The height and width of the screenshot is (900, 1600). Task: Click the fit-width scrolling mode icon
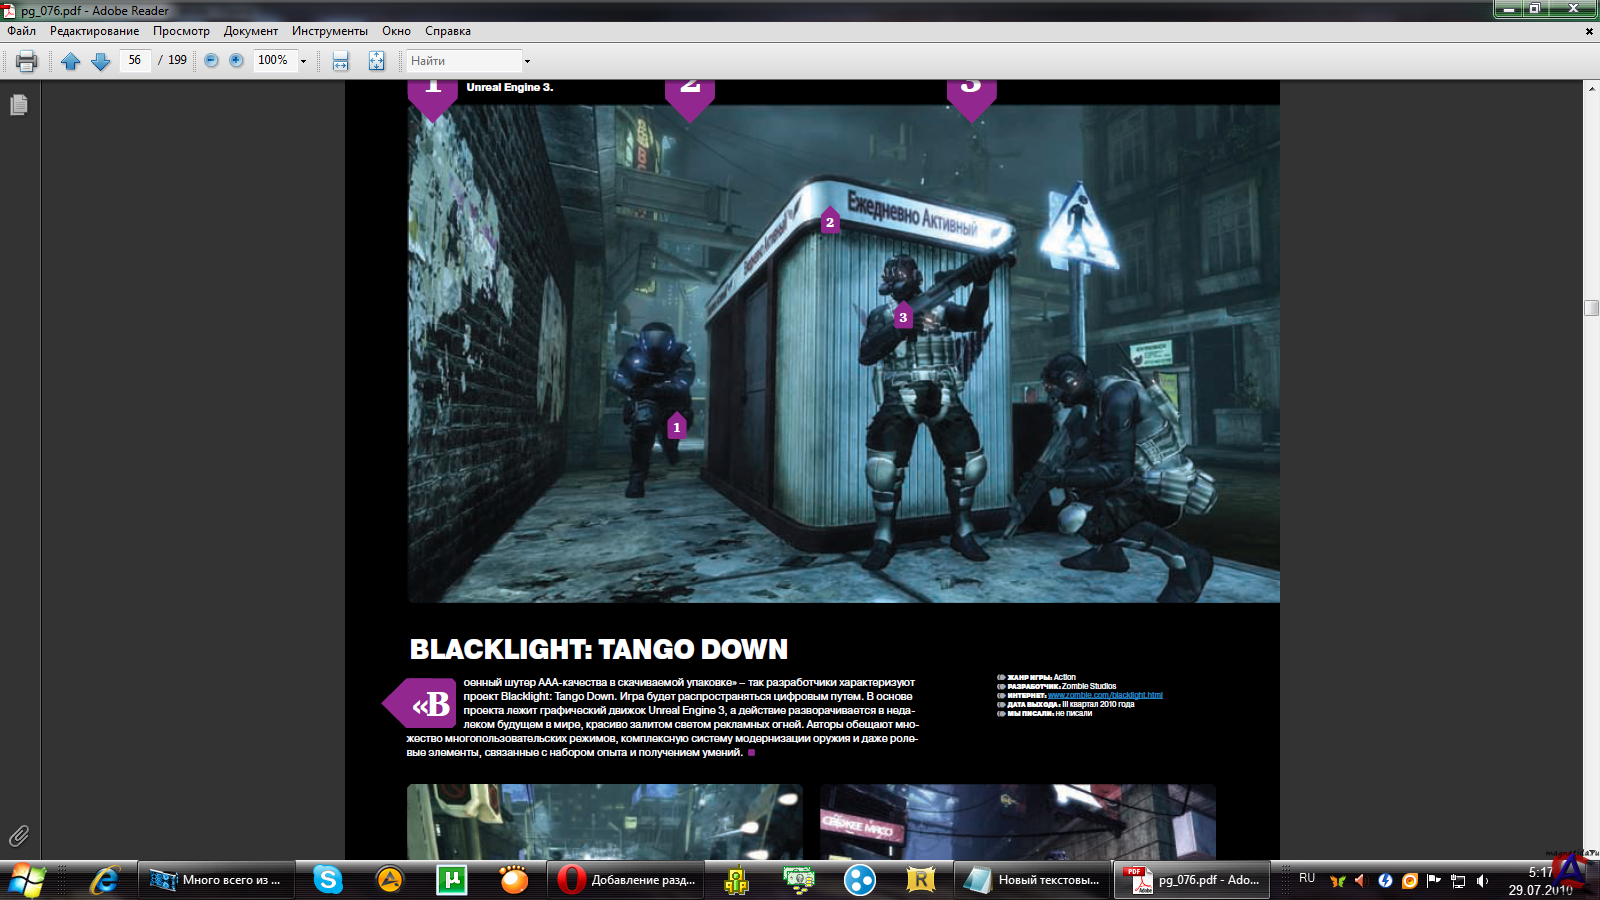341,61
